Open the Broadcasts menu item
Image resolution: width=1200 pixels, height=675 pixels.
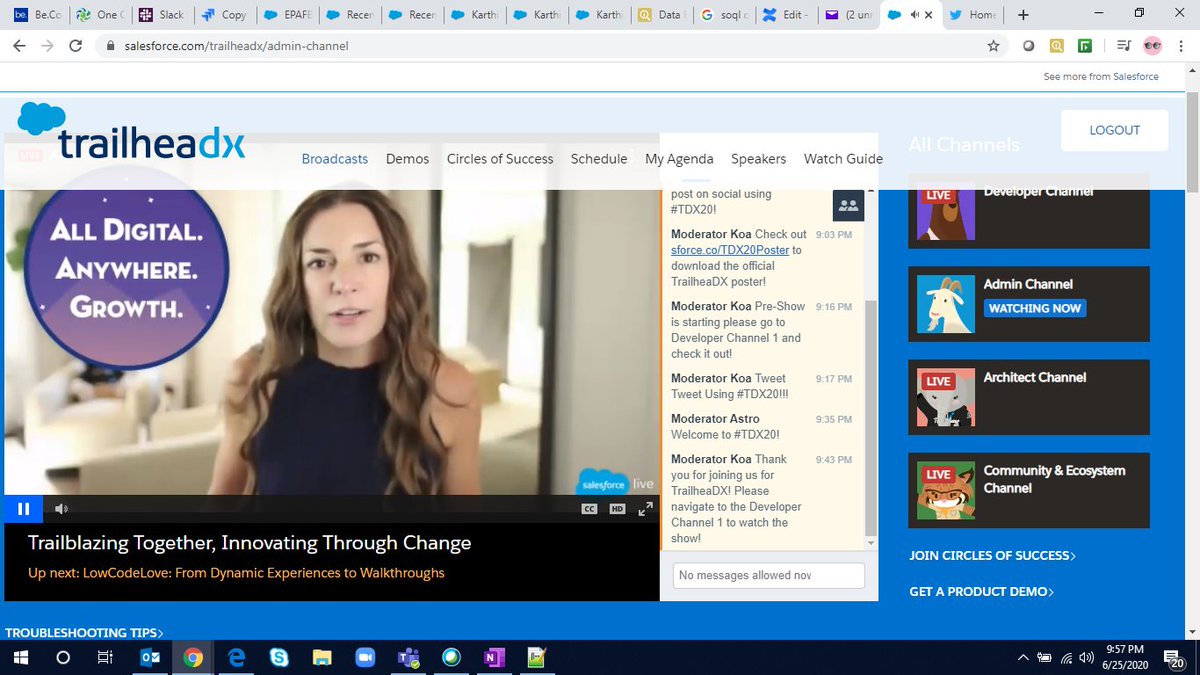pos(335,159)
